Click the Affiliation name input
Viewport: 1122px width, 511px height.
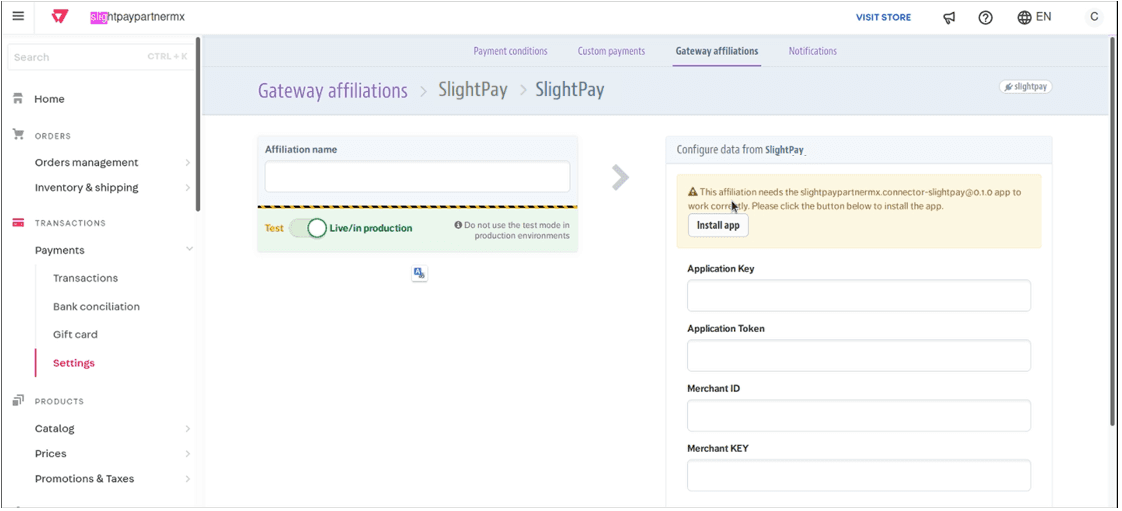coord(417,176)
